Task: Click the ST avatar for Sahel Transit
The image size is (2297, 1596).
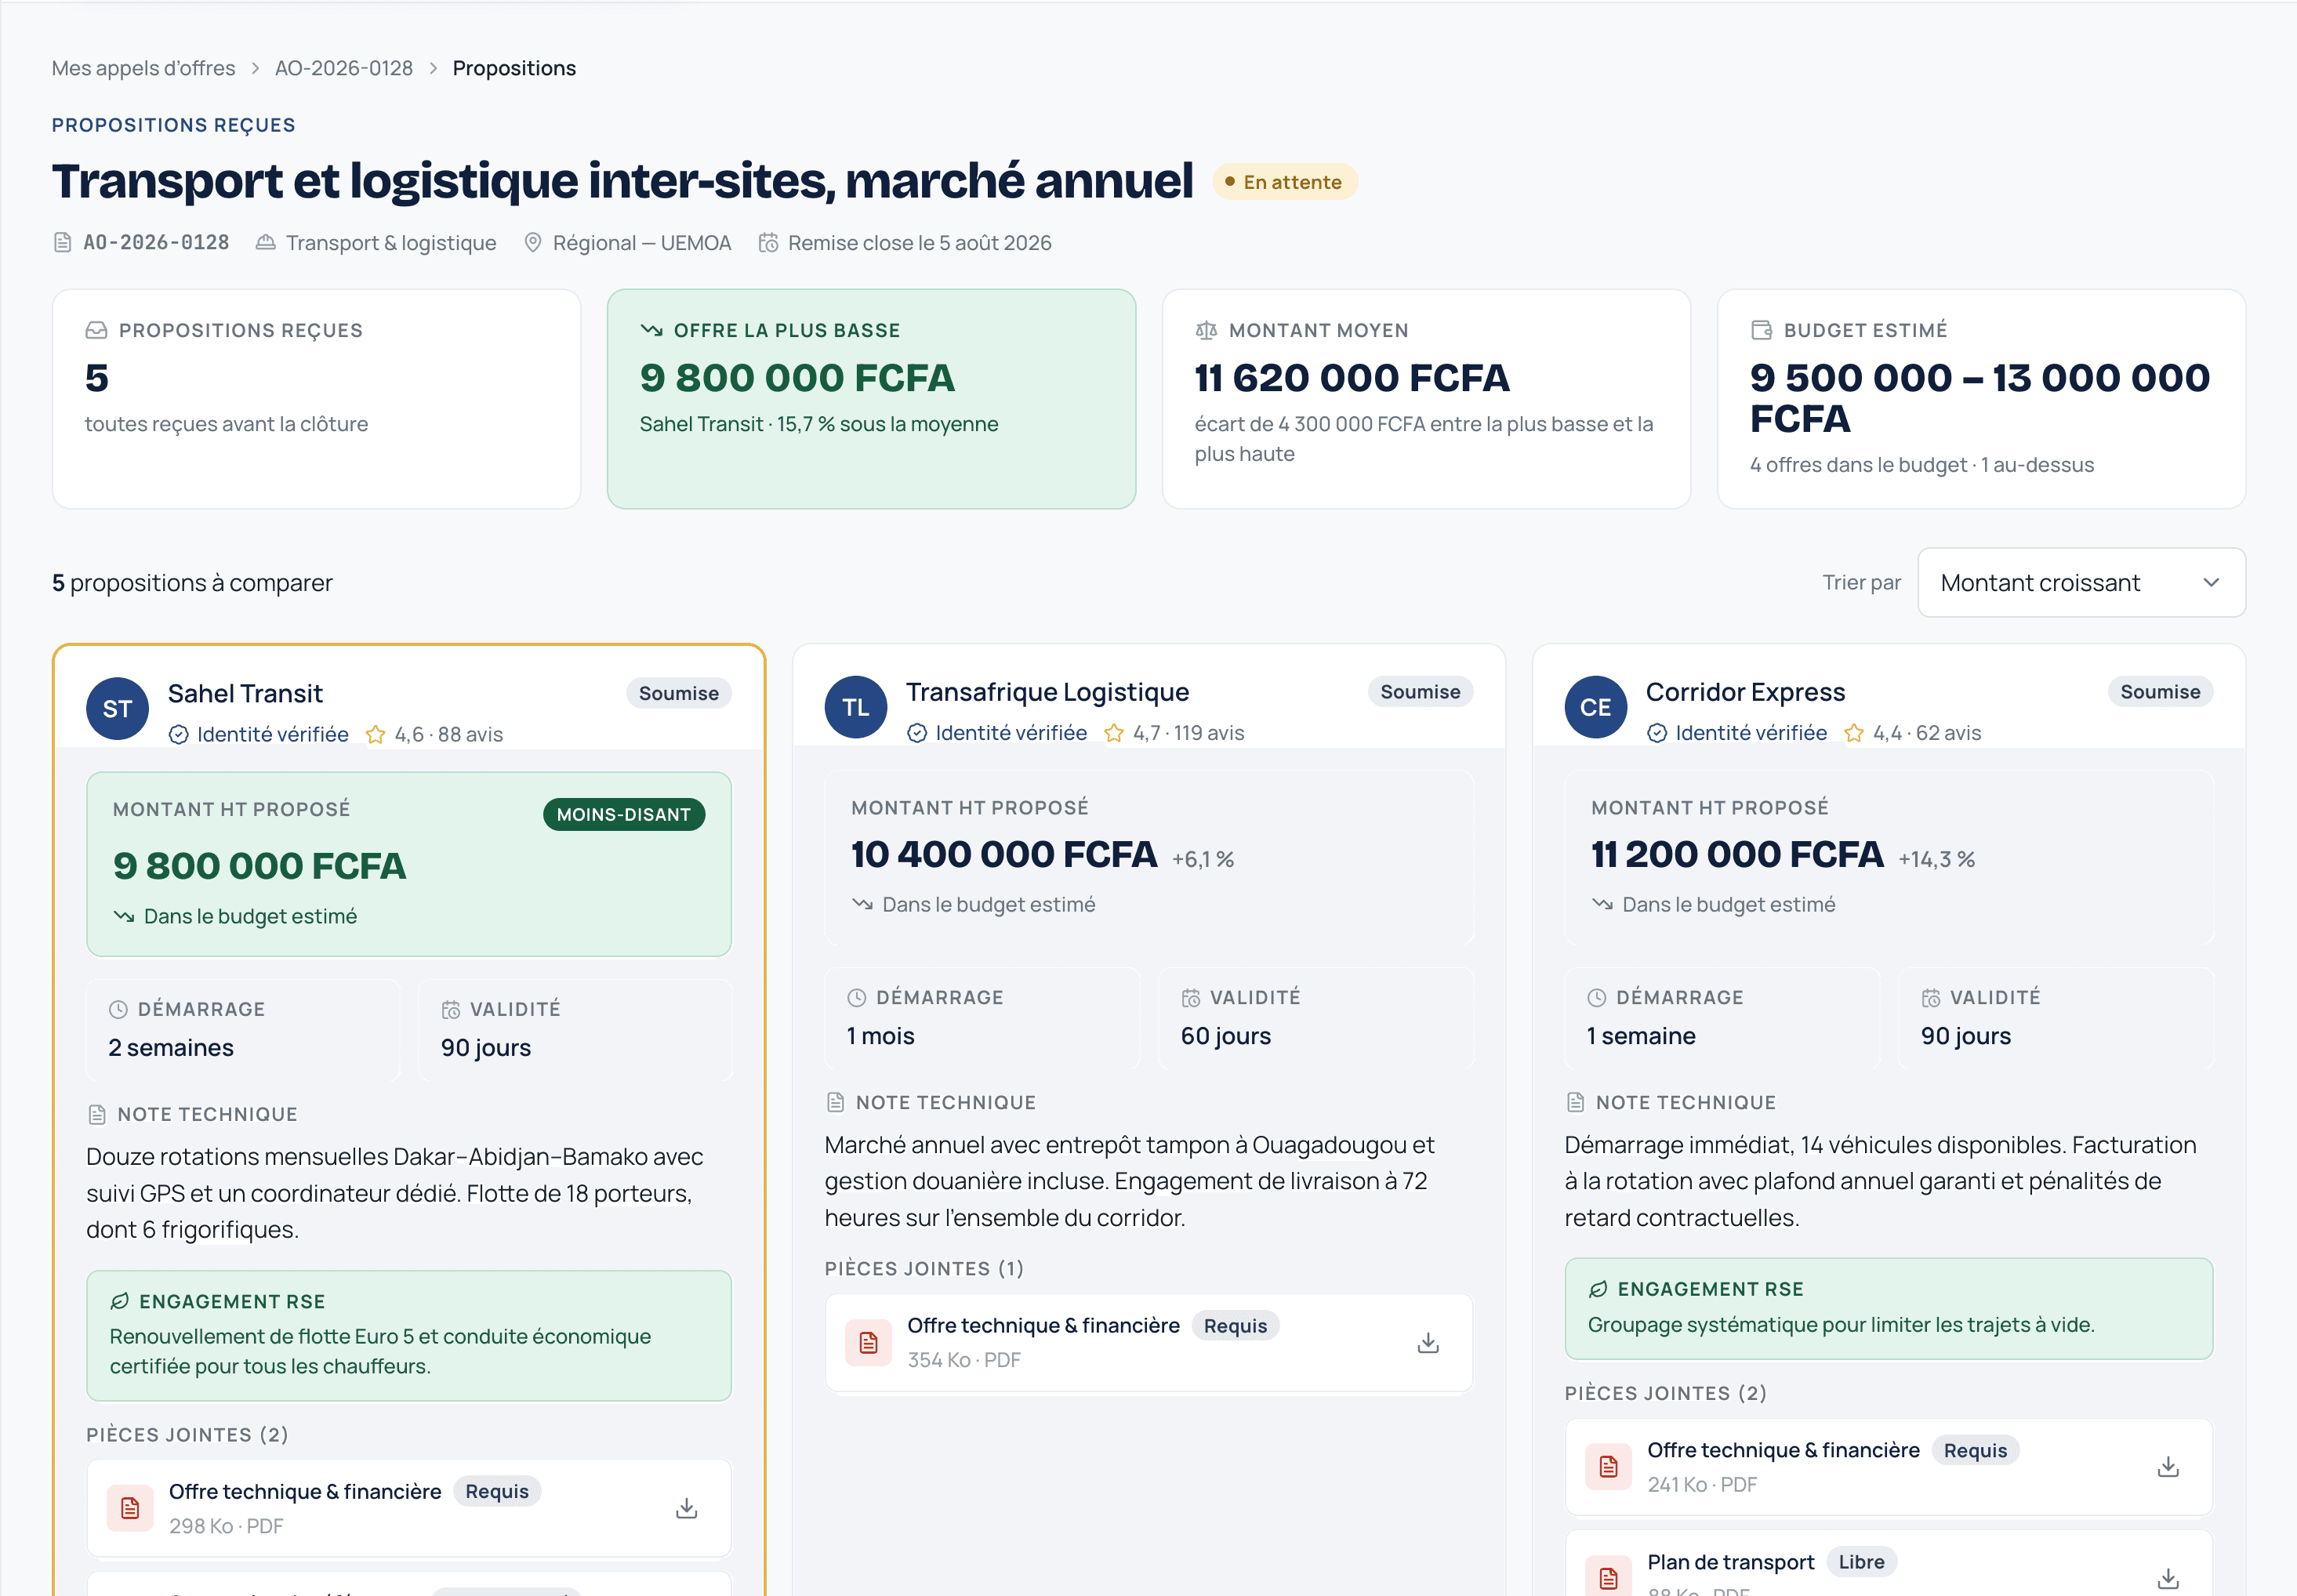Action: pyautogui.click(x=118, y=708)
